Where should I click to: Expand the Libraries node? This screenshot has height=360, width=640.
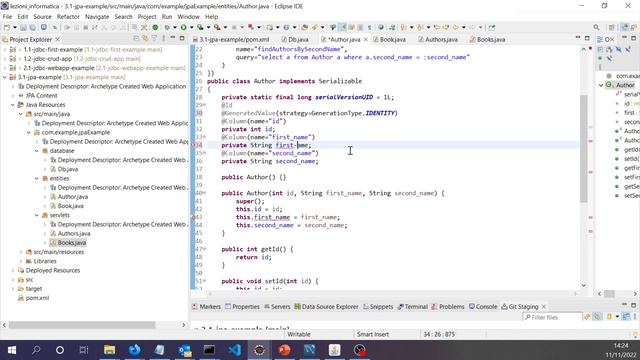21,261
